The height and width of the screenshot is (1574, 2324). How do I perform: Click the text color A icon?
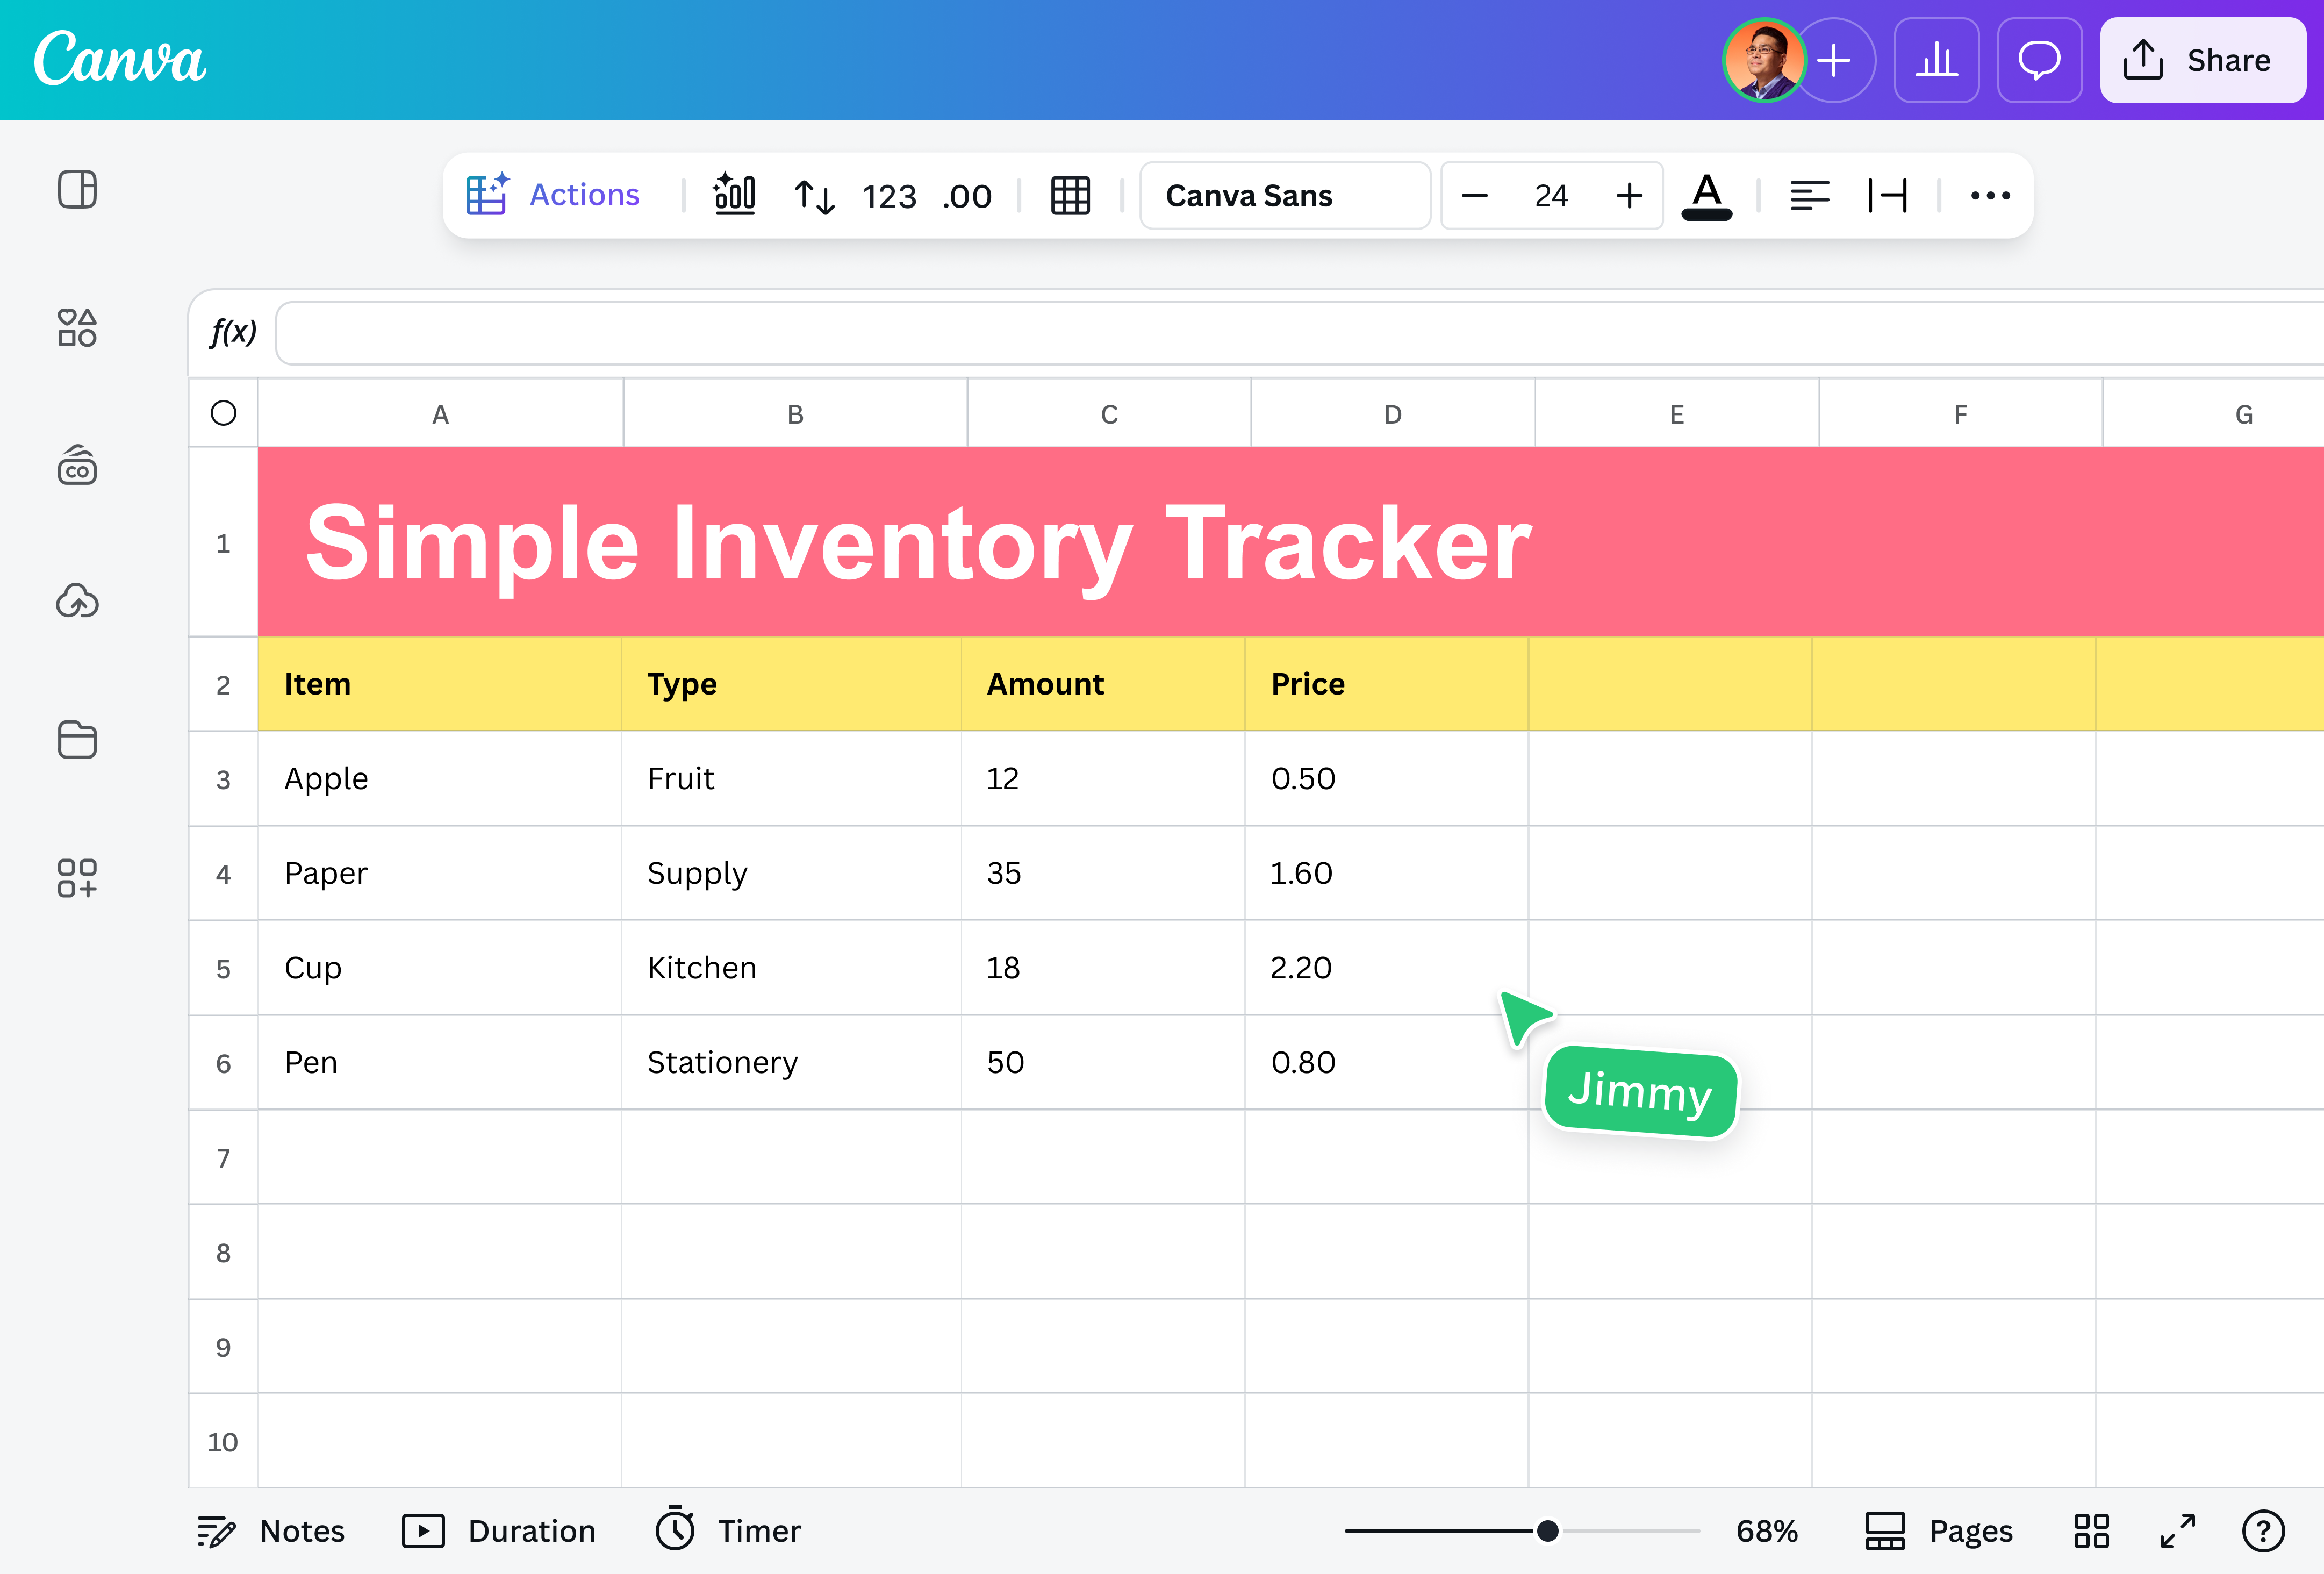(1707, 196)
